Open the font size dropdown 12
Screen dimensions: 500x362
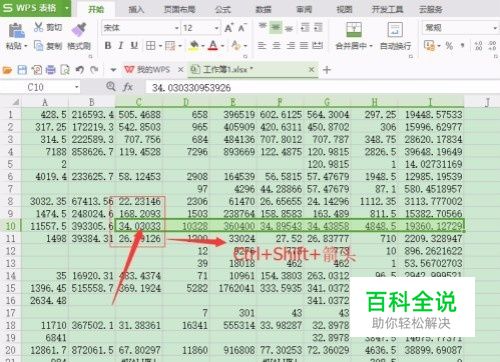(217, 28)
